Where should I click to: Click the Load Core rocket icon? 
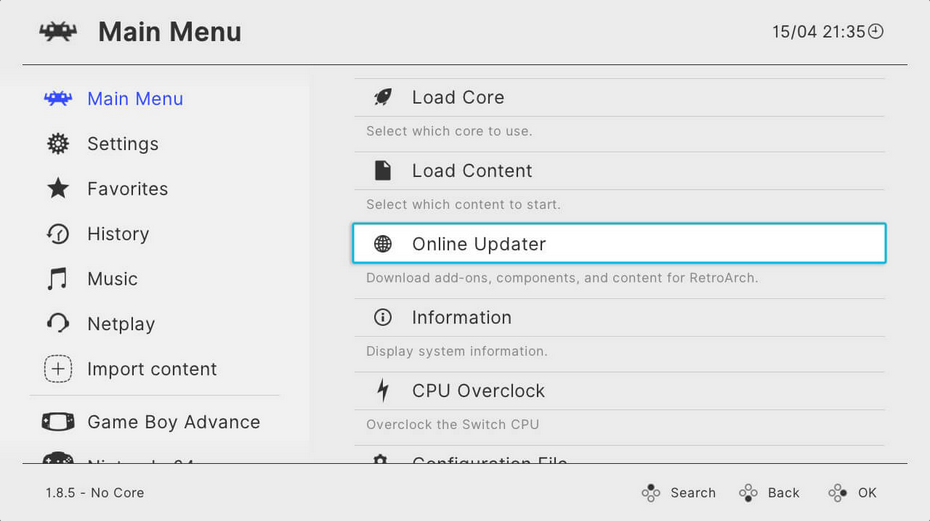[x=383, y=97]
